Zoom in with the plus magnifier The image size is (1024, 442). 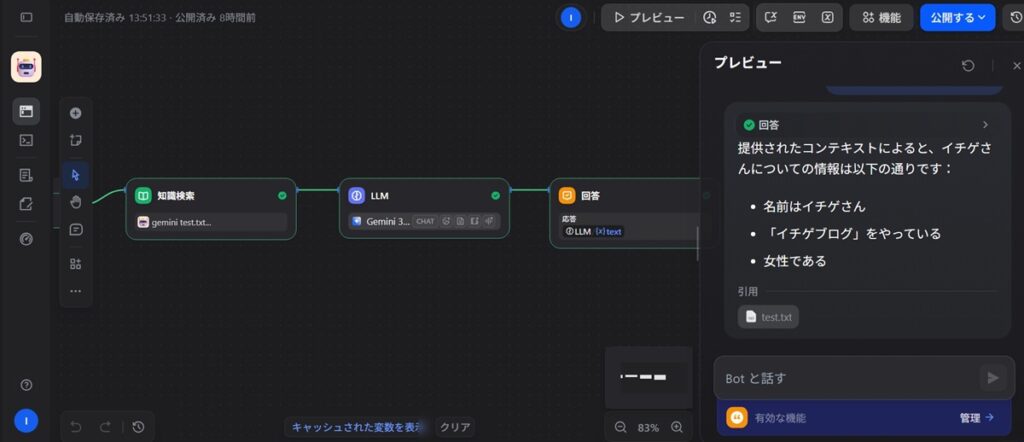pyautogui.click(x=677, y=428)
